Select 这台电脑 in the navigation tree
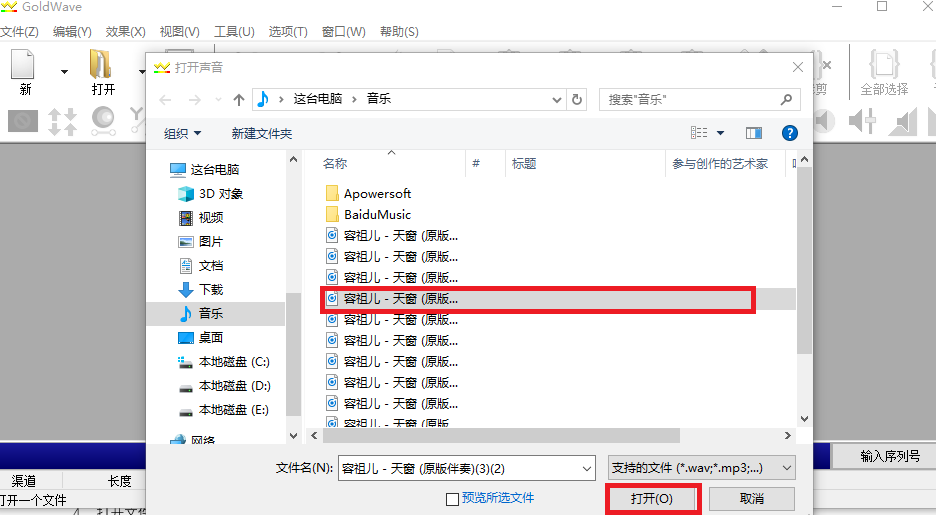The width and height of the screenshot is (936, 515). (205, 169)
